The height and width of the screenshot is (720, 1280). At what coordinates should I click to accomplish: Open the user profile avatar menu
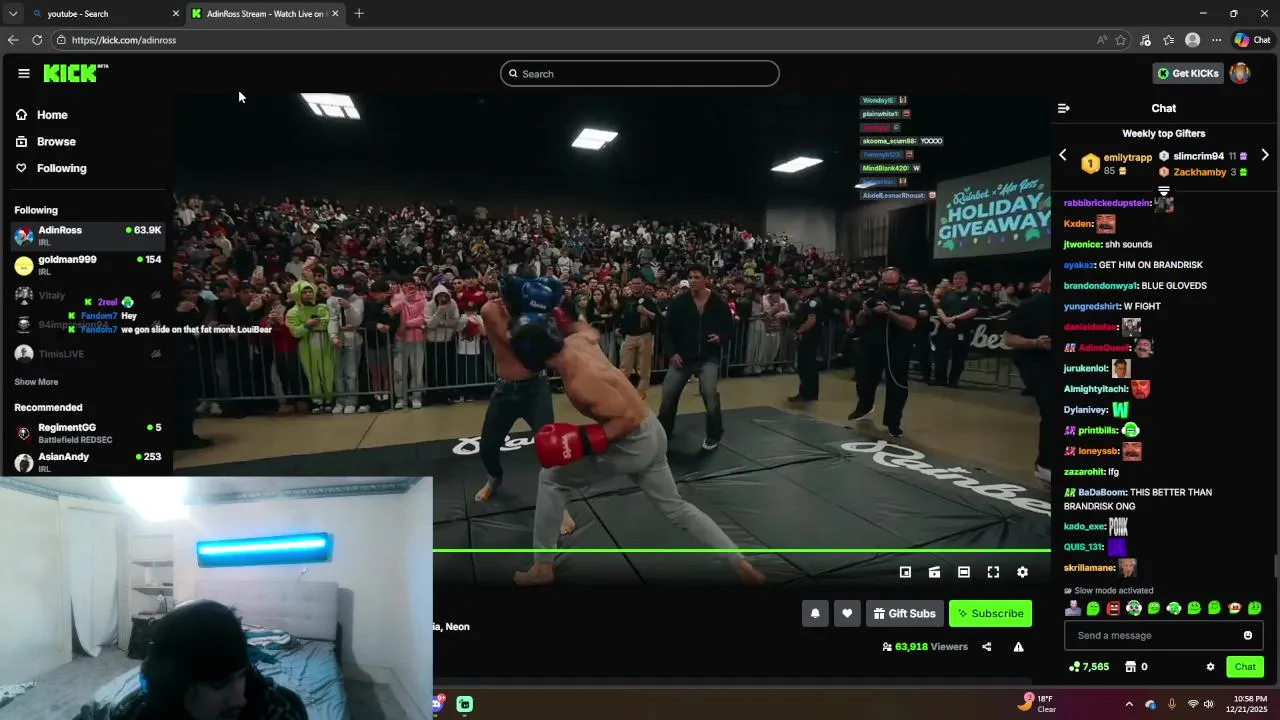[1240, 73]
